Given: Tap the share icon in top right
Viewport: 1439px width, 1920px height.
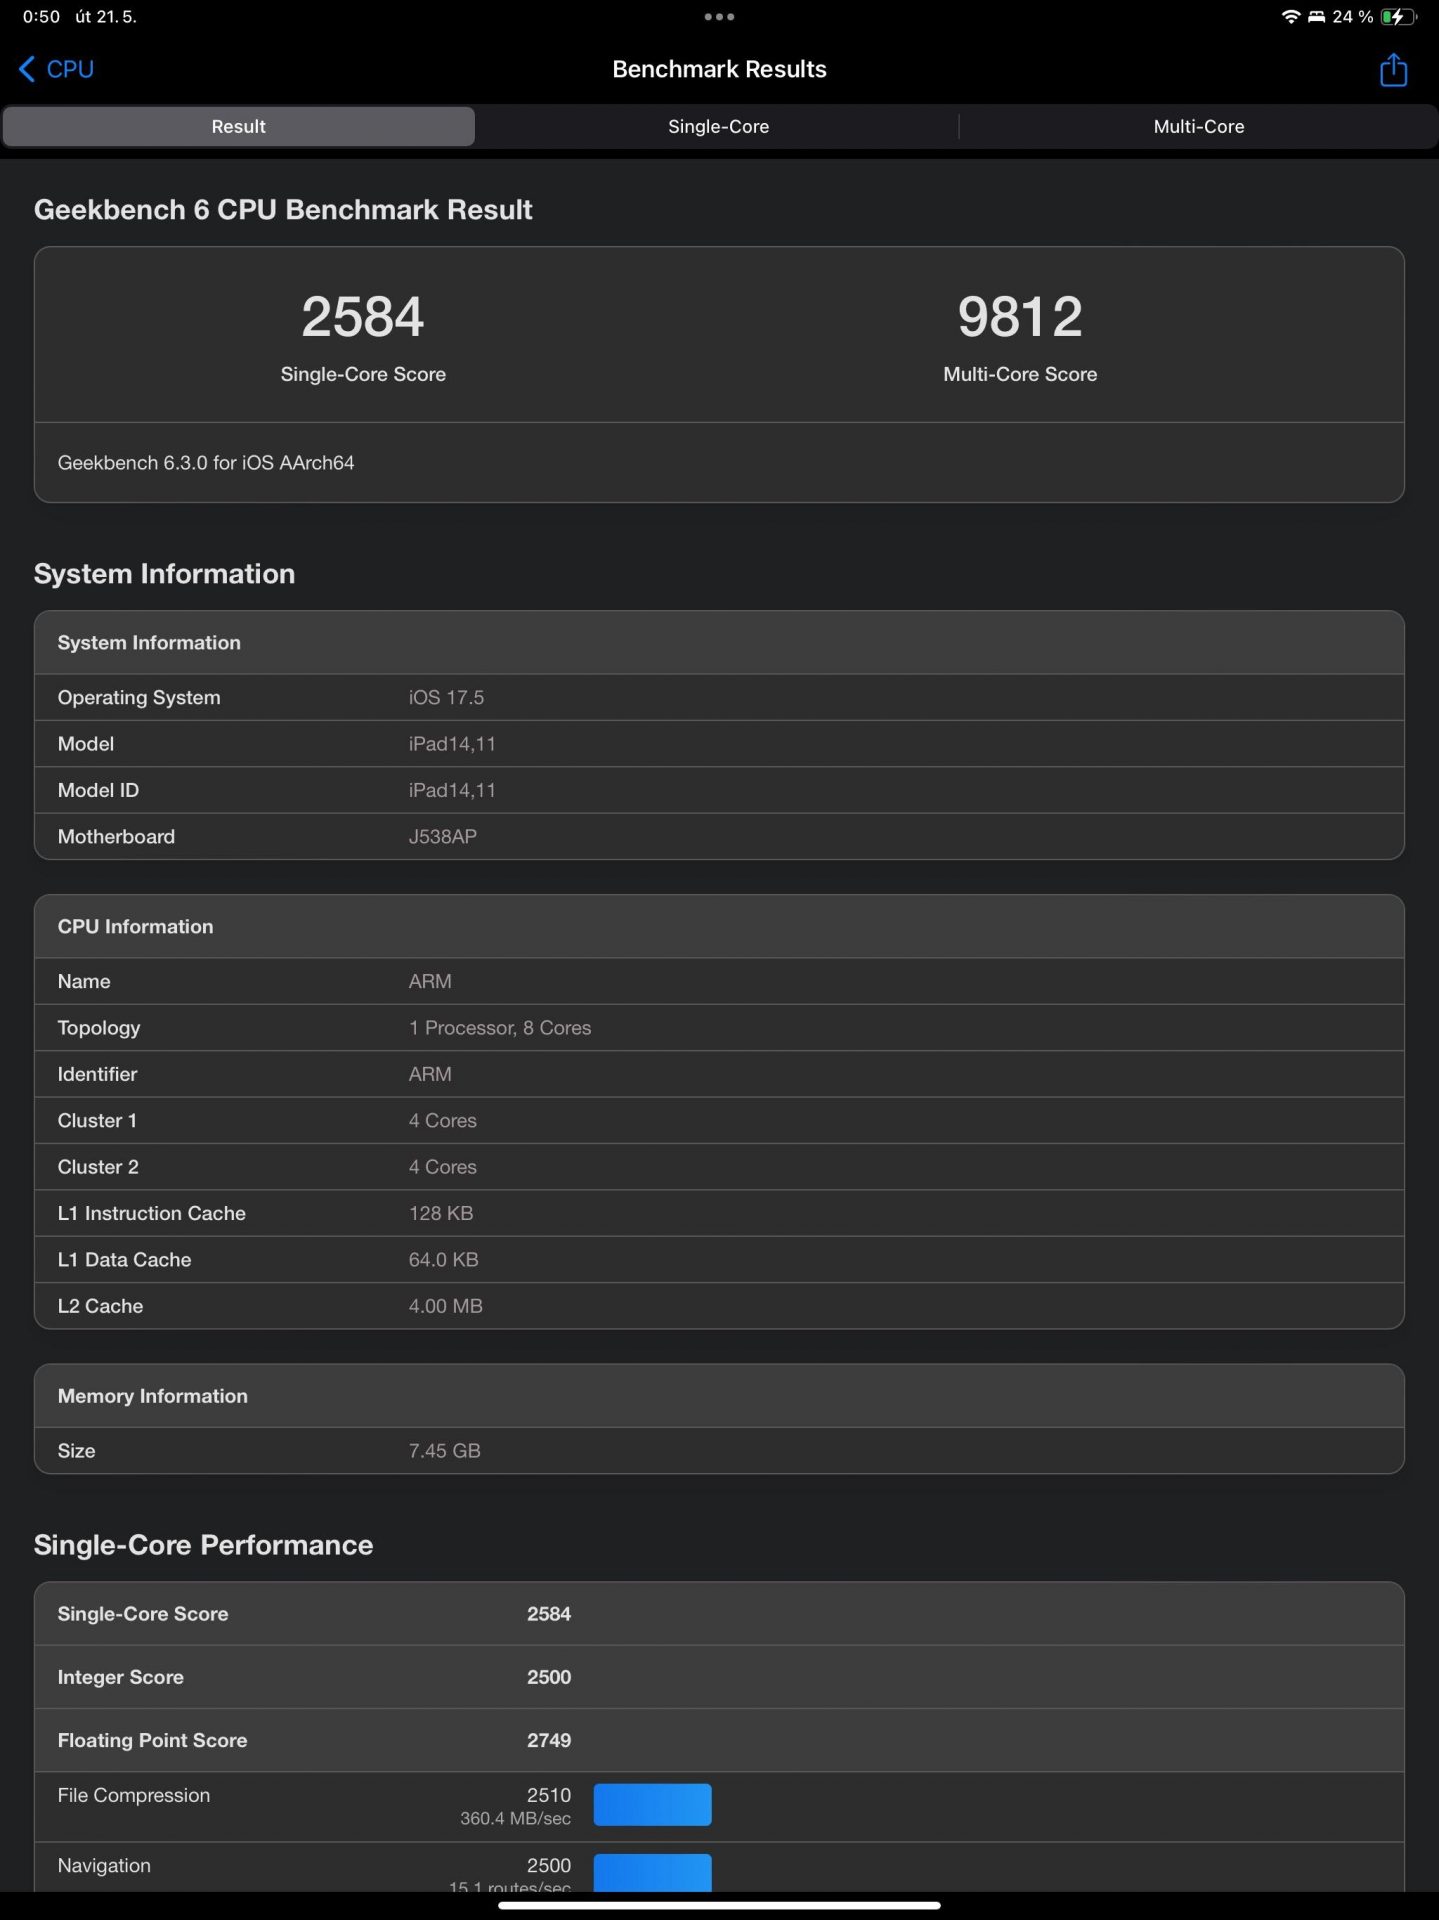Looking at the screenshot, I should pos(1393,69).
